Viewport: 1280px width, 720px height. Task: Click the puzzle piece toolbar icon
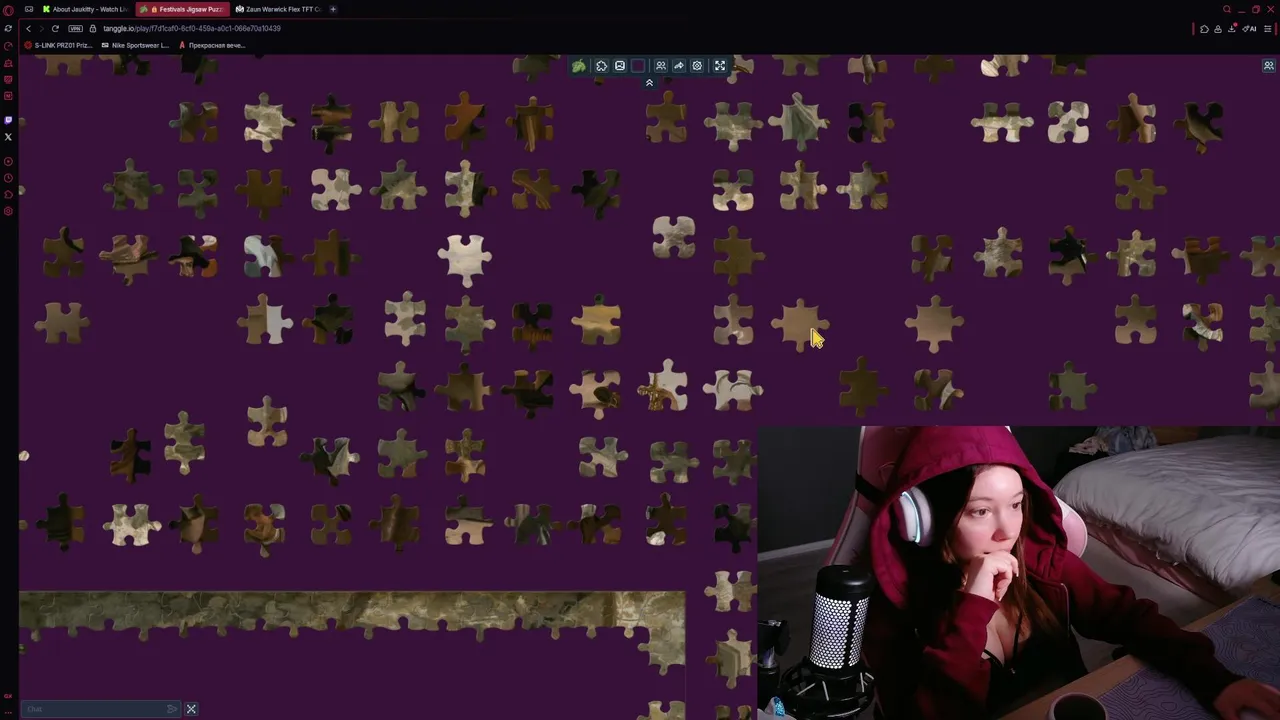[601, 66]
